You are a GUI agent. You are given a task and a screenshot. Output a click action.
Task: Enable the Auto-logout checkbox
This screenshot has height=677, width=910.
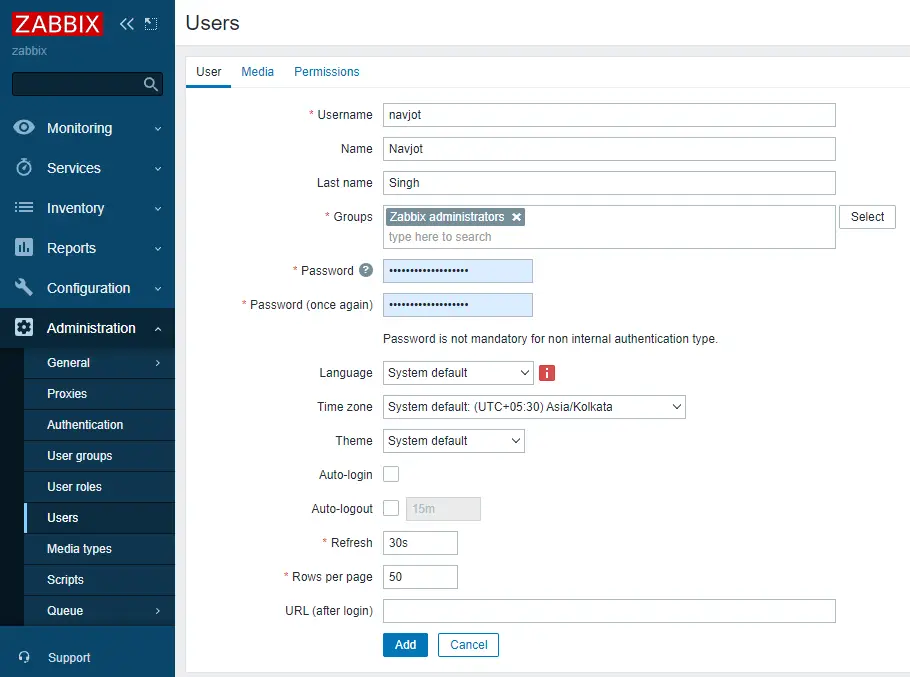390,508
